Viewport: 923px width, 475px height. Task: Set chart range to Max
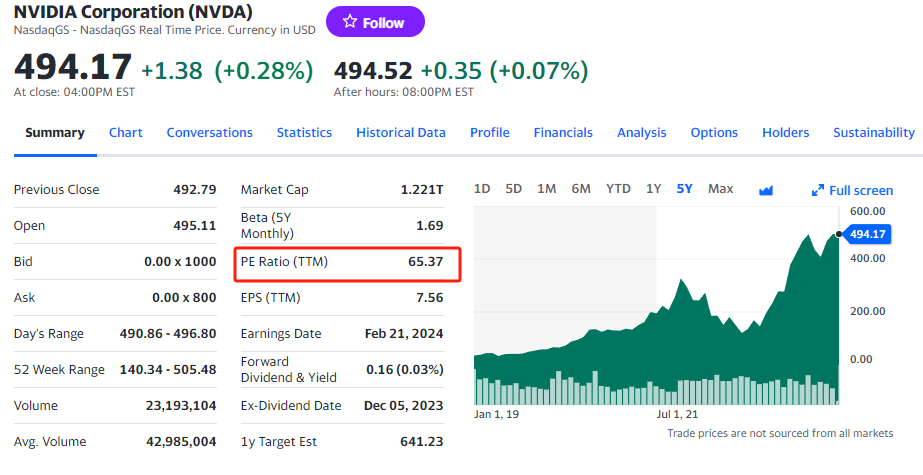721,188
